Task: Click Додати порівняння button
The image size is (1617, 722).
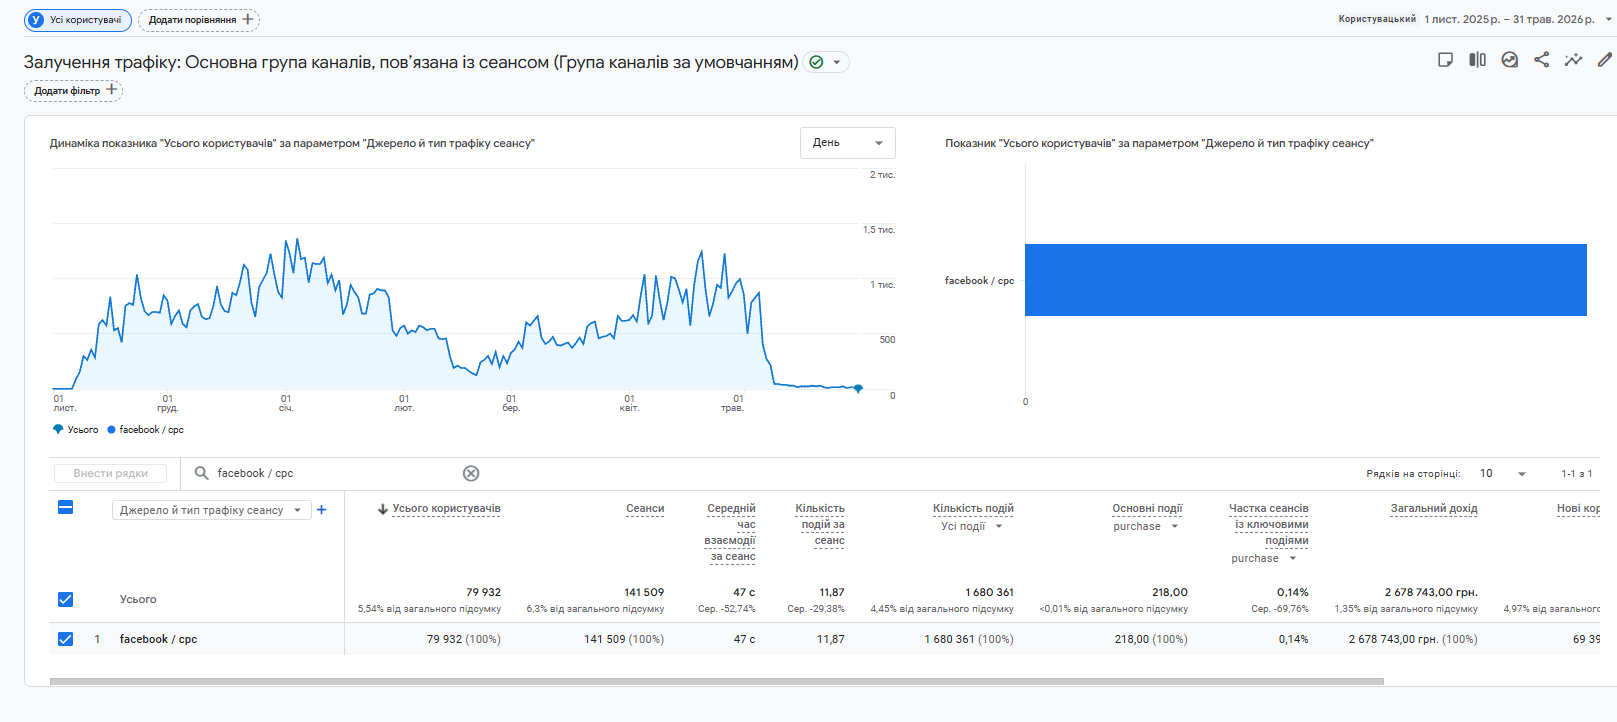Action: 199,20
